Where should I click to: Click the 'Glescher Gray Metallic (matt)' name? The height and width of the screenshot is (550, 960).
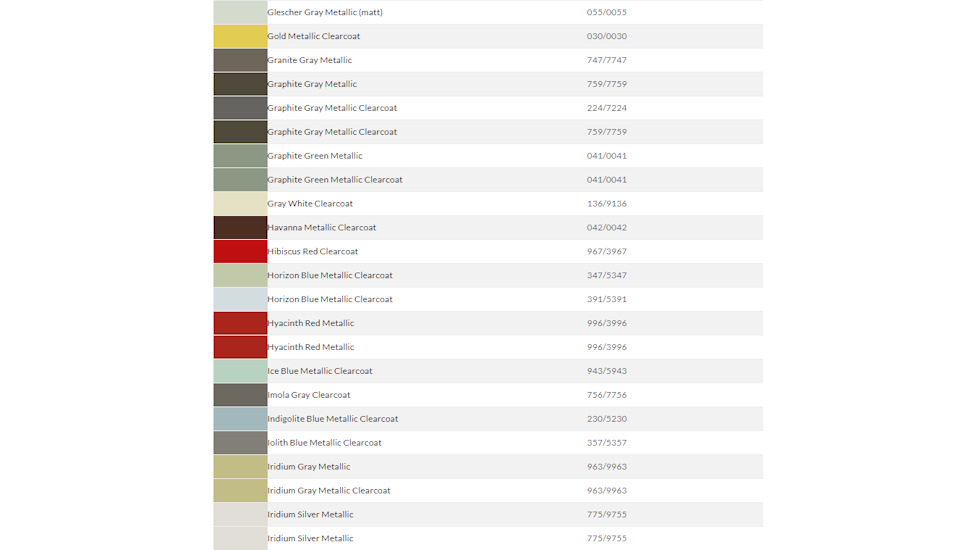coord(324,12)
